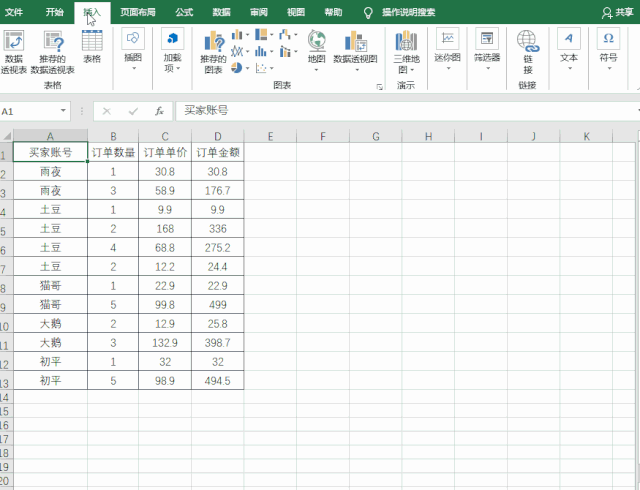The width and height of the screenshot is (640, 490).
Task: Open the Name Box dropdown arrow
Action: coord(63,111)
